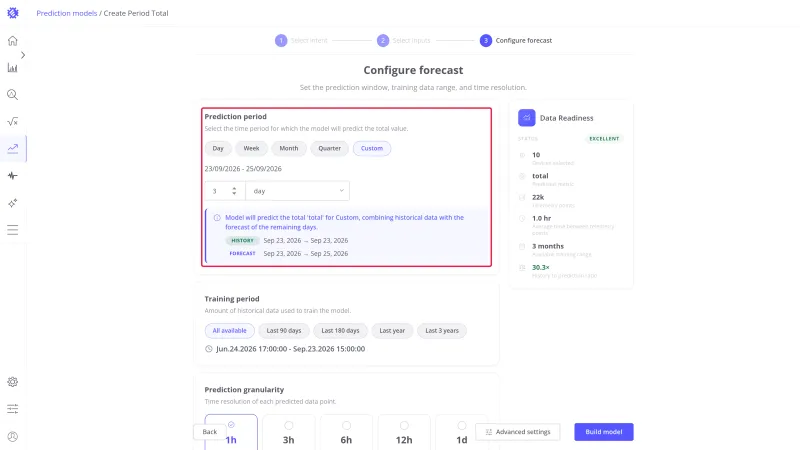Open the AI sparkle icon

pos(13,203)
